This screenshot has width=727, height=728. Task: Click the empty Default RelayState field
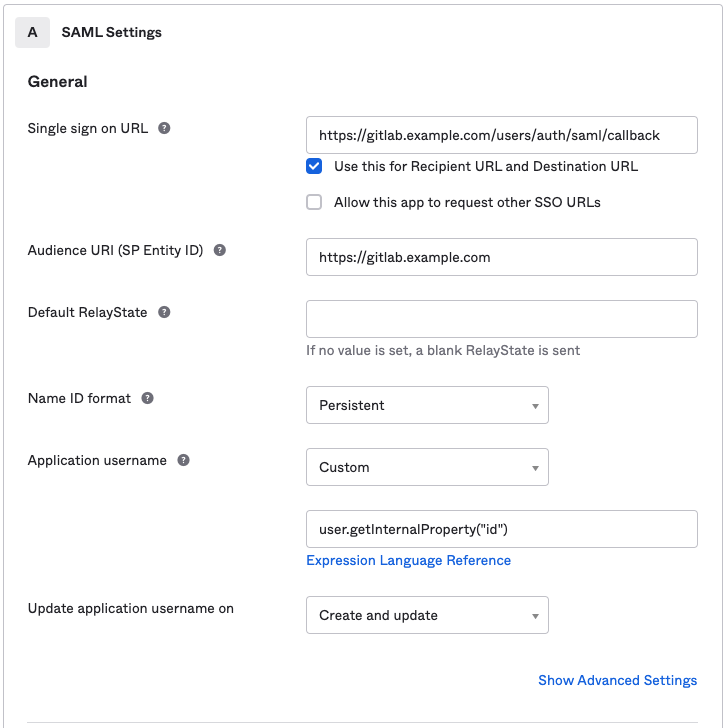click(x=501, y=319)
